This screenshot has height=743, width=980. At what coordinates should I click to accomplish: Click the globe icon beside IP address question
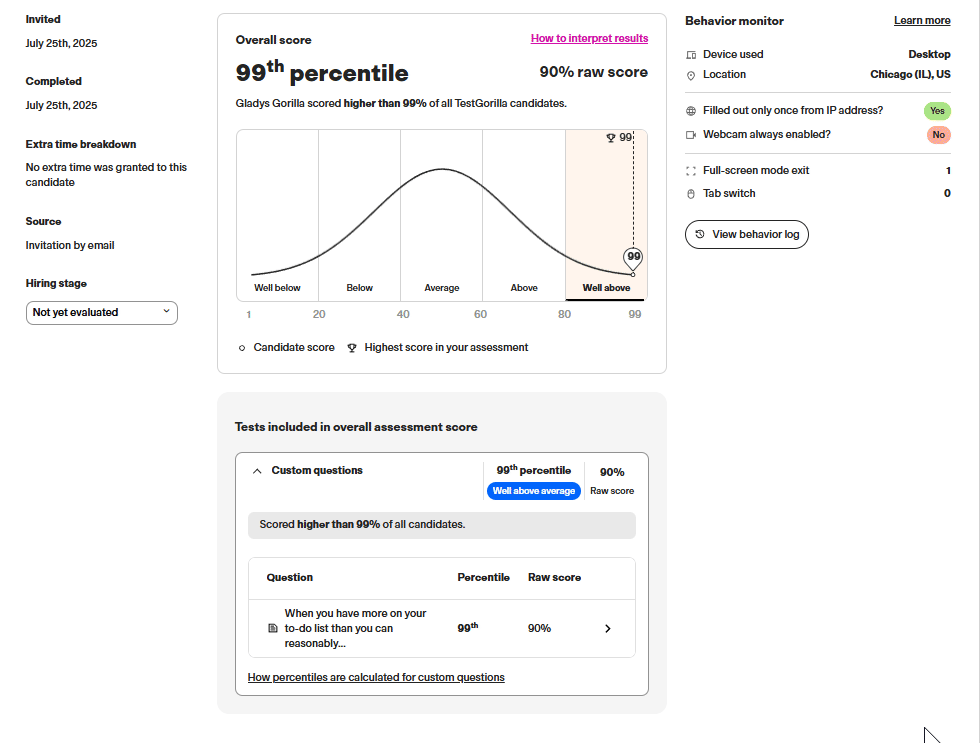coord(690,111)
